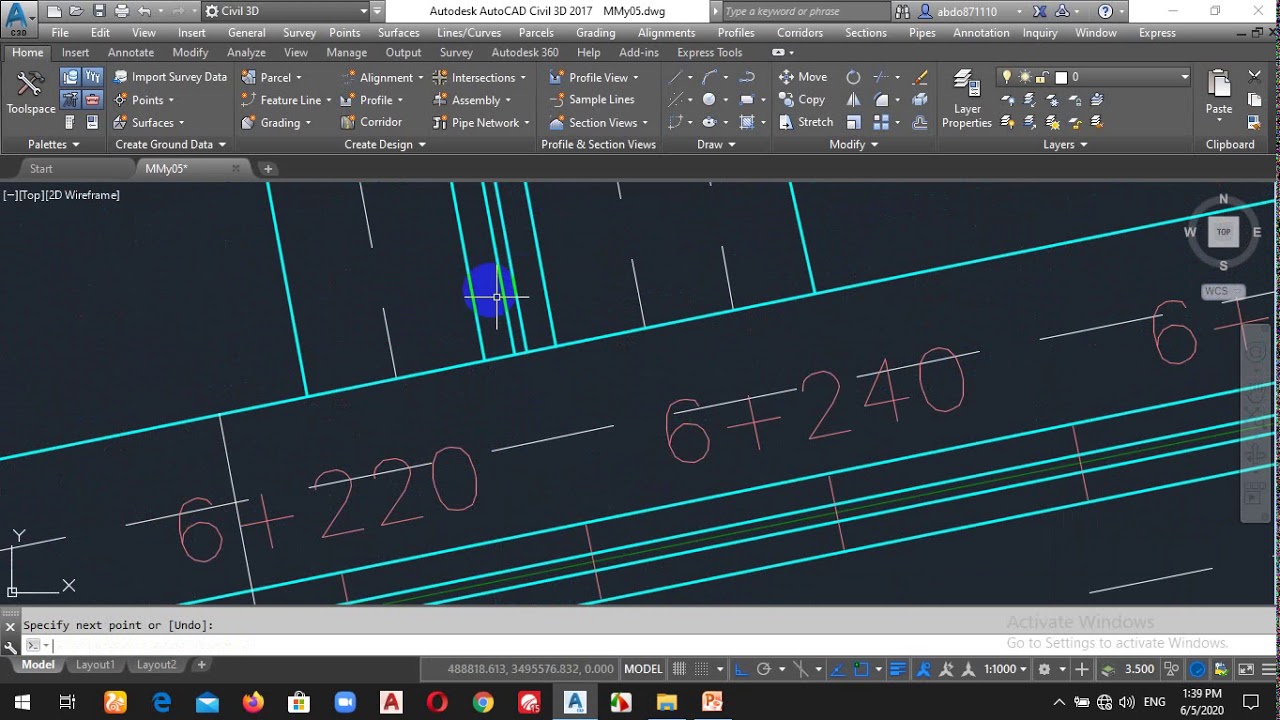Image resolution: width=1280 pixels, height=720 pixels.
Task: Click the TOP face of ViewCube
Action: (x=1223, y=232)
